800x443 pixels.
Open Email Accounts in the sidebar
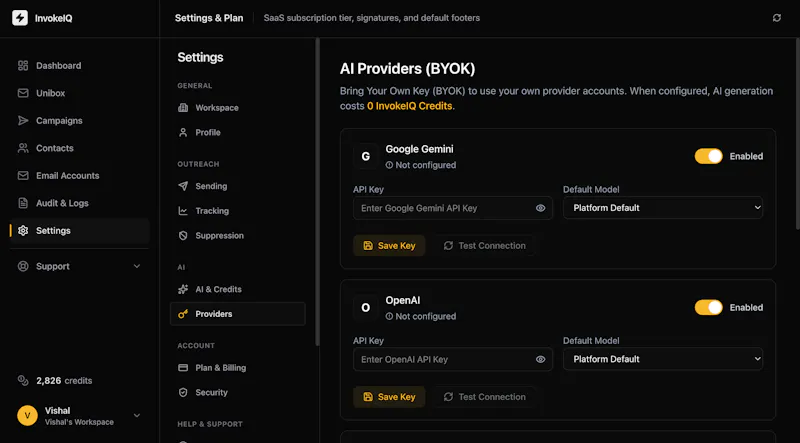tap(80, 176)
